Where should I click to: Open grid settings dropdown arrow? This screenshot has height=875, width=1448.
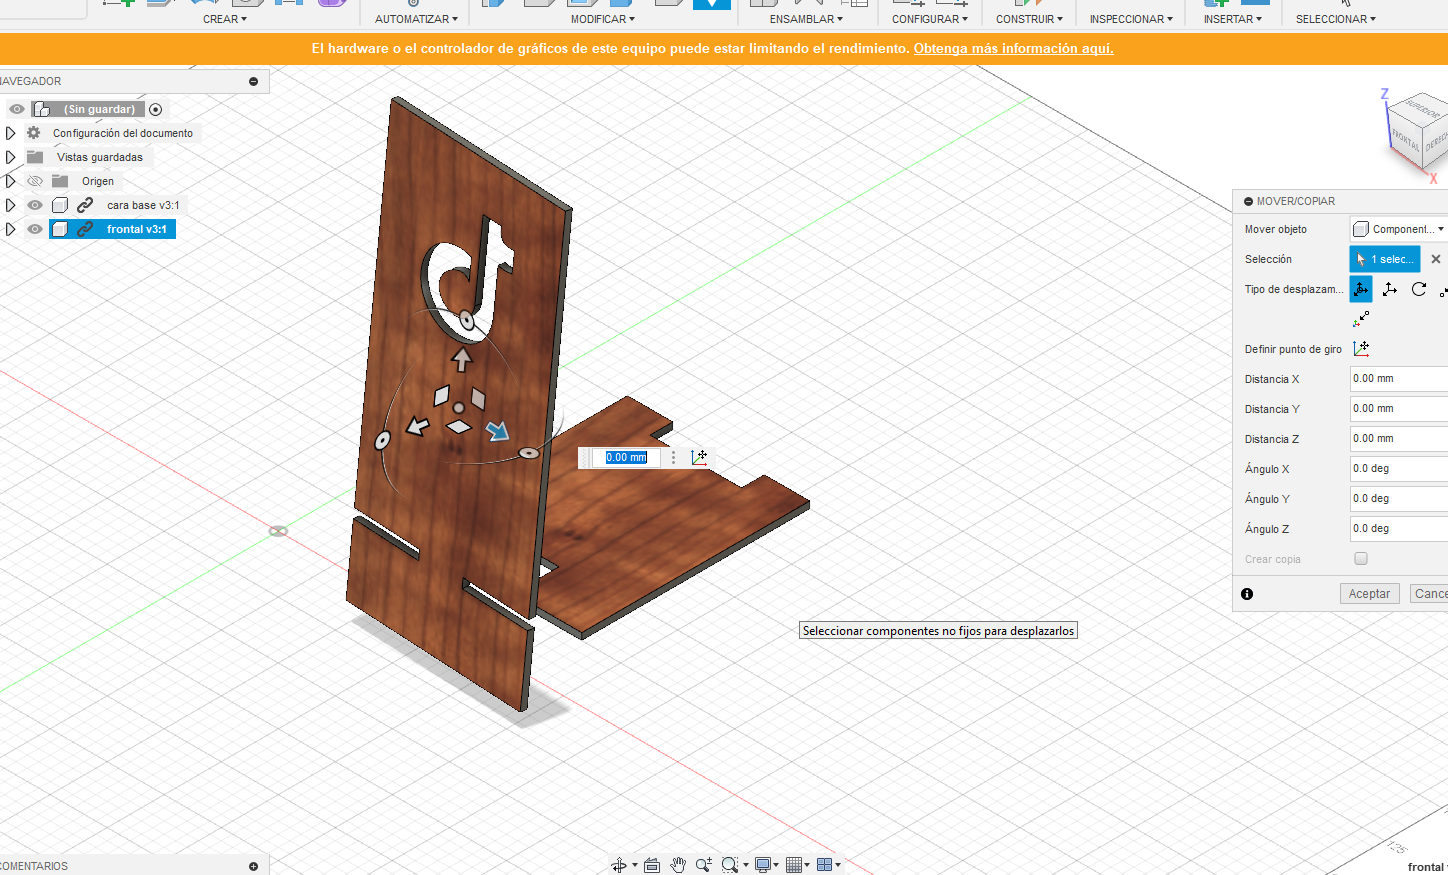[807, 865]
